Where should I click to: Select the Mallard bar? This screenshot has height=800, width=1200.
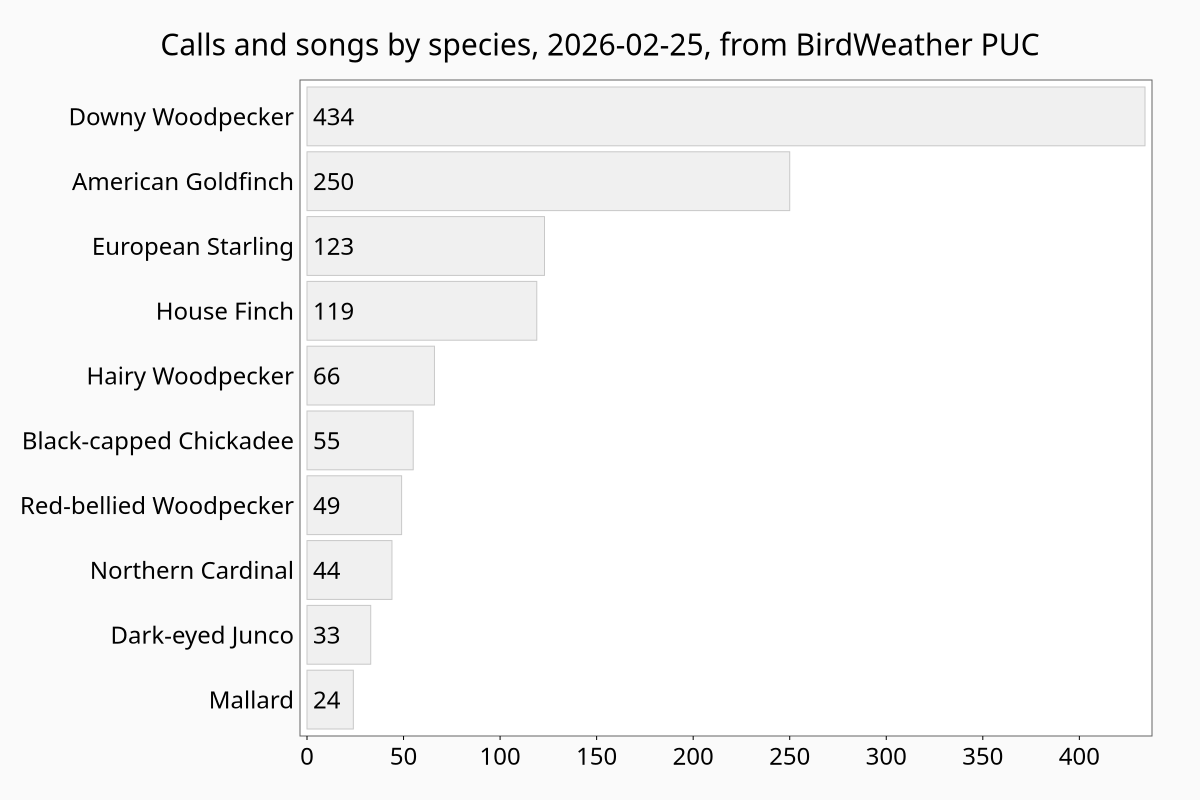point(330,700)
